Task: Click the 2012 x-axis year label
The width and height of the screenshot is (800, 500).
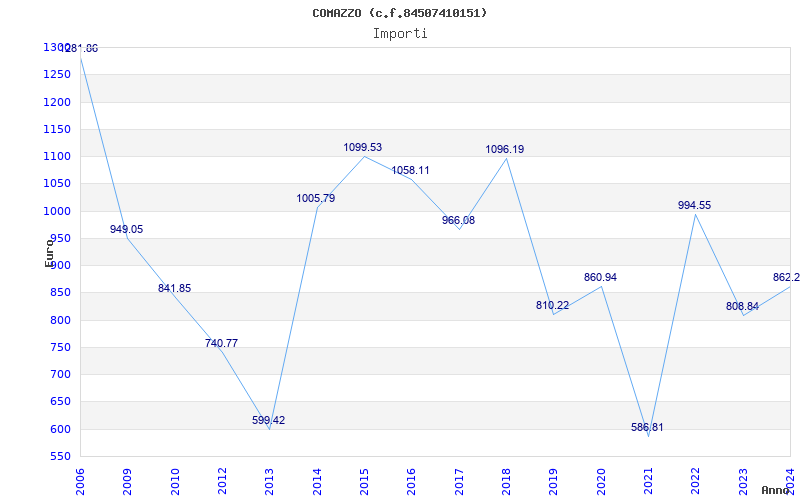Action: [222, 482]
